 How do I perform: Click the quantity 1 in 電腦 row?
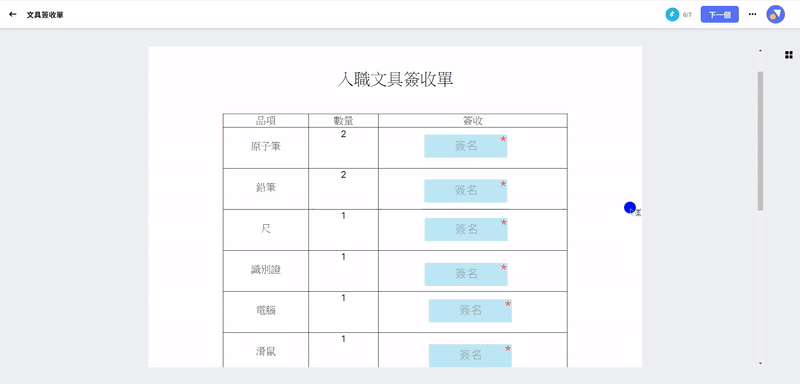click(343, 298)
